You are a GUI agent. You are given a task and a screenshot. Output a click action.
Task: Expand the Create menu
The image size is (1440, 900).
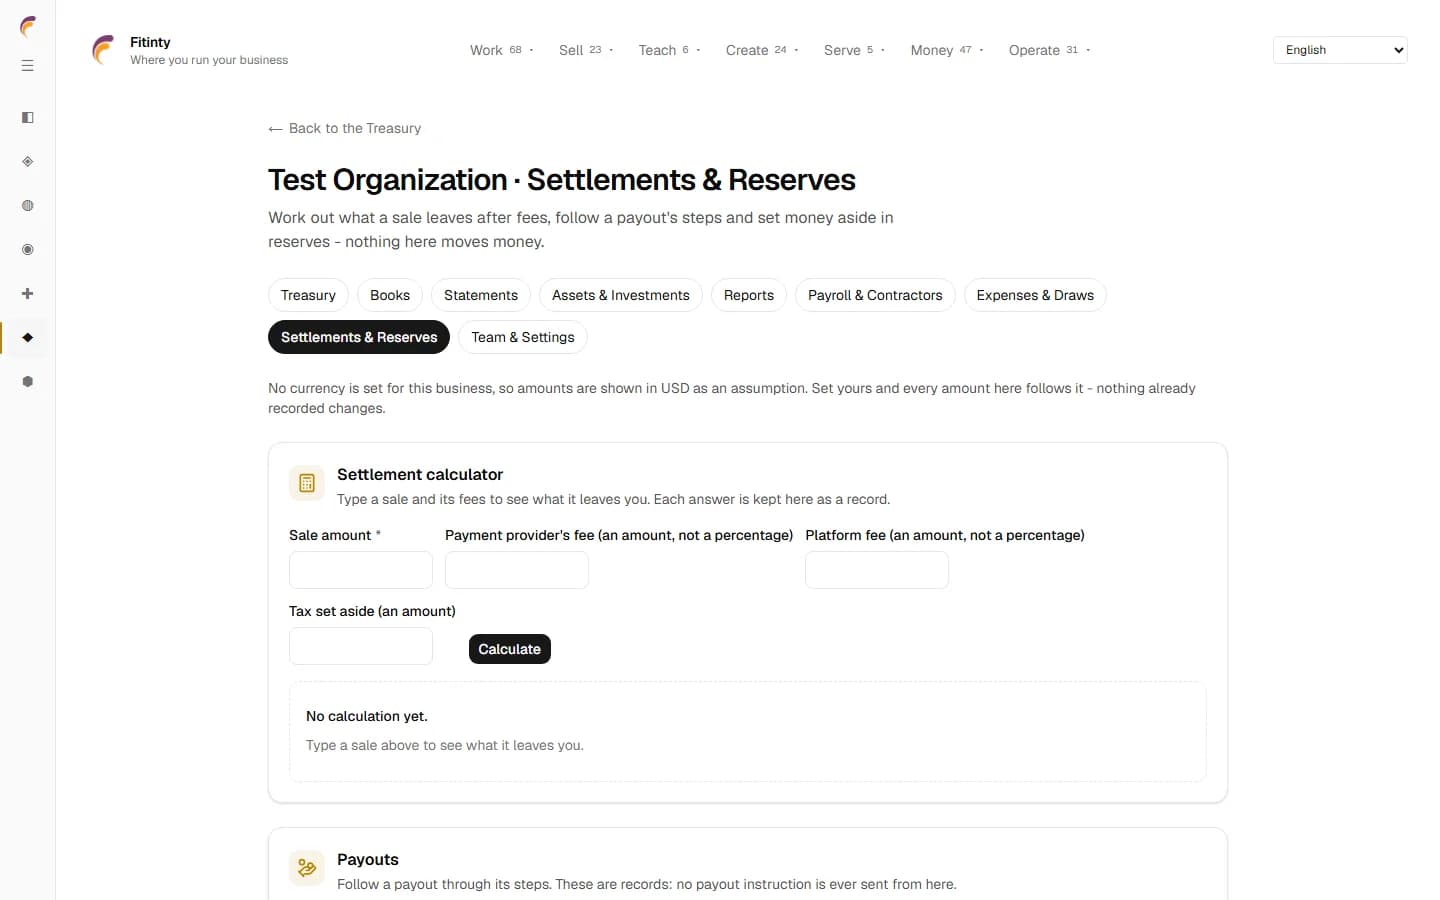coord(762,50)
